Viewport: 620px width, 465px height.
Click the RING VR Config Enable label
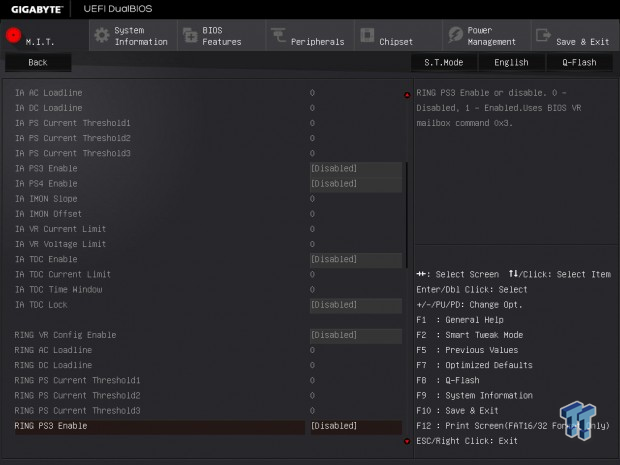(65, 335)
